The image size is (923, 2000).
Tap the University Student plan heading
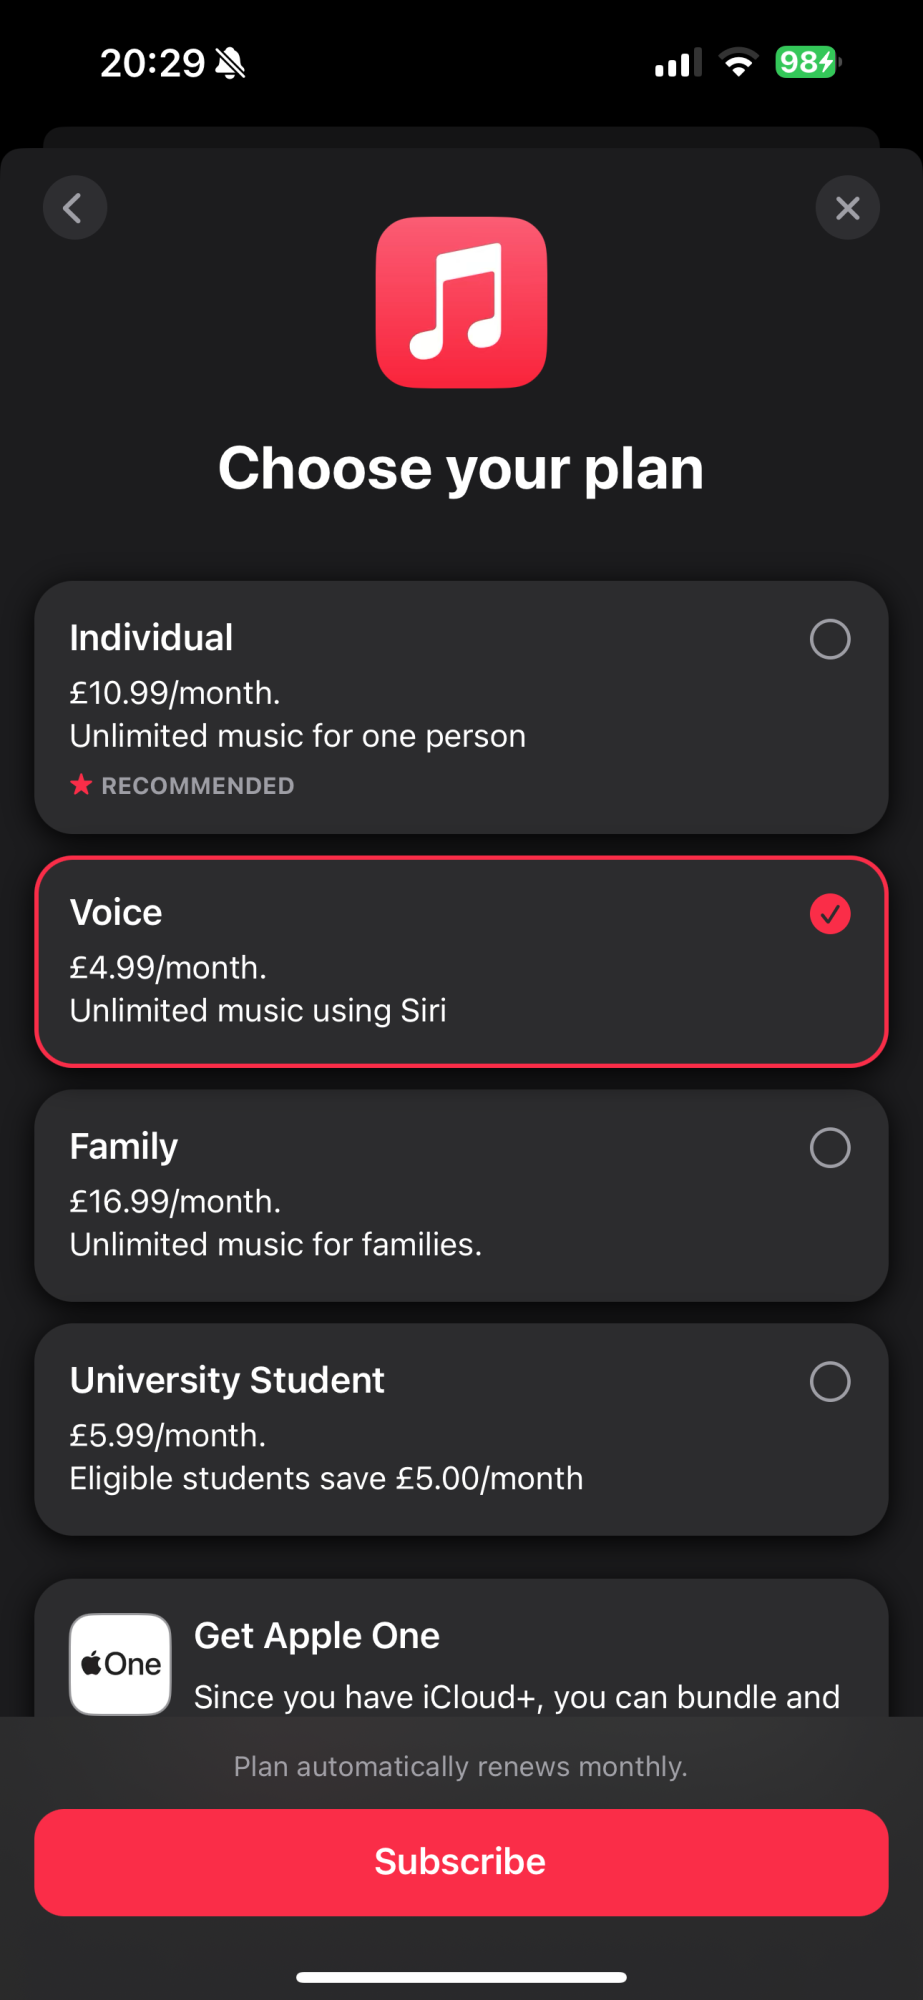pos(227,1380)
